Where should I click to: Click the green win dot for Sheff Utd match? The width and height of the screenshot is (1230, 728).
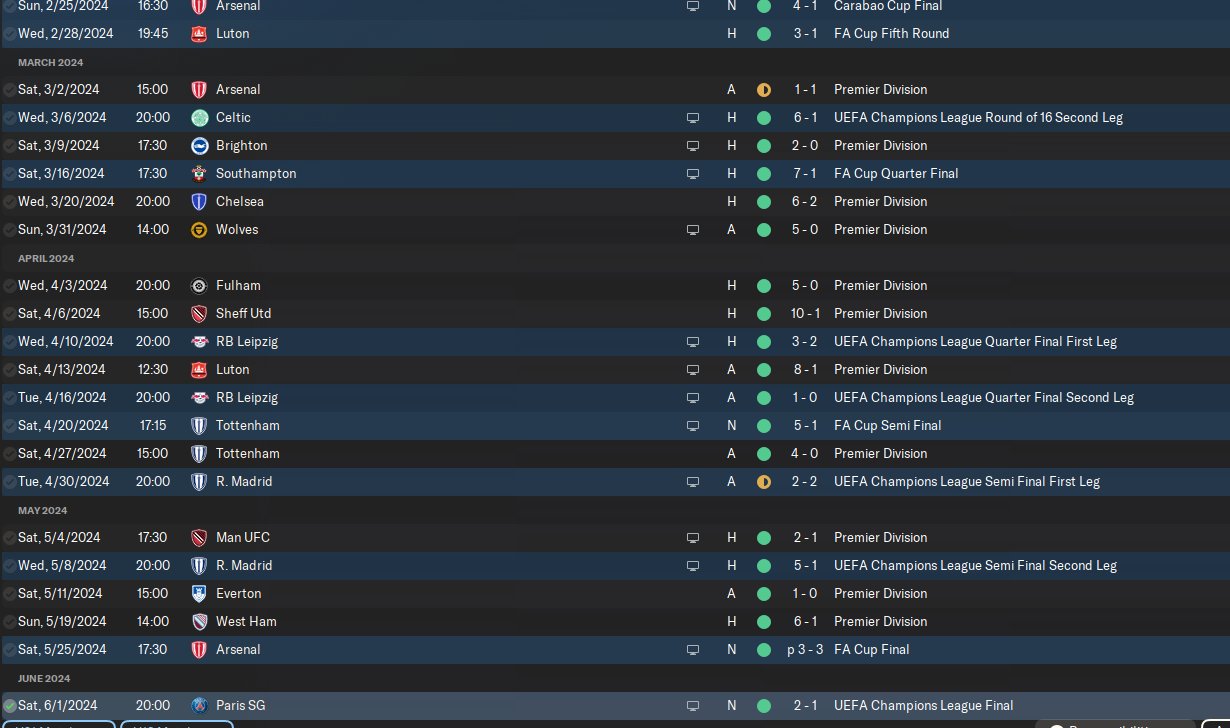pyautogui.click(x=764, y=313)
